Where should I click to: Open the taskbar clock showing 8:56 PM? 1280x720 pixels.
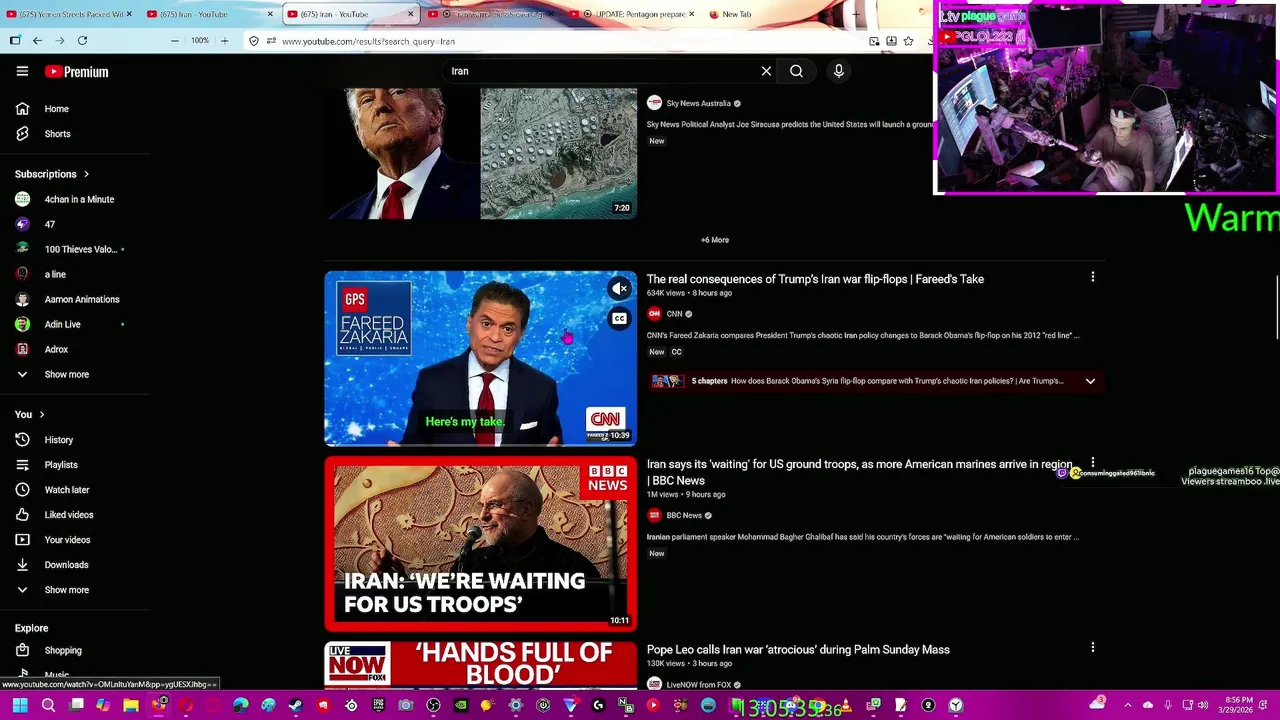[x=1237, y=706]
